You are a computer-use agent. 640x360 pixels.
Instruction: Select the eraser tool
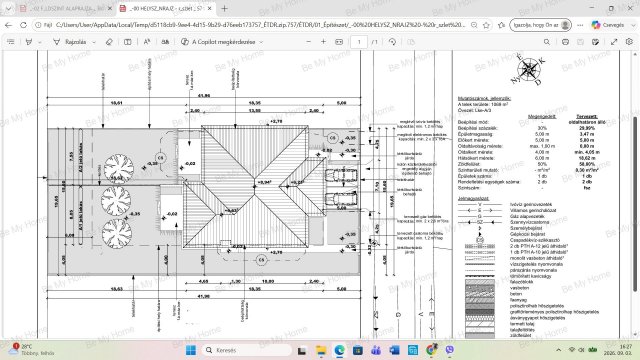tap(109, 42)
